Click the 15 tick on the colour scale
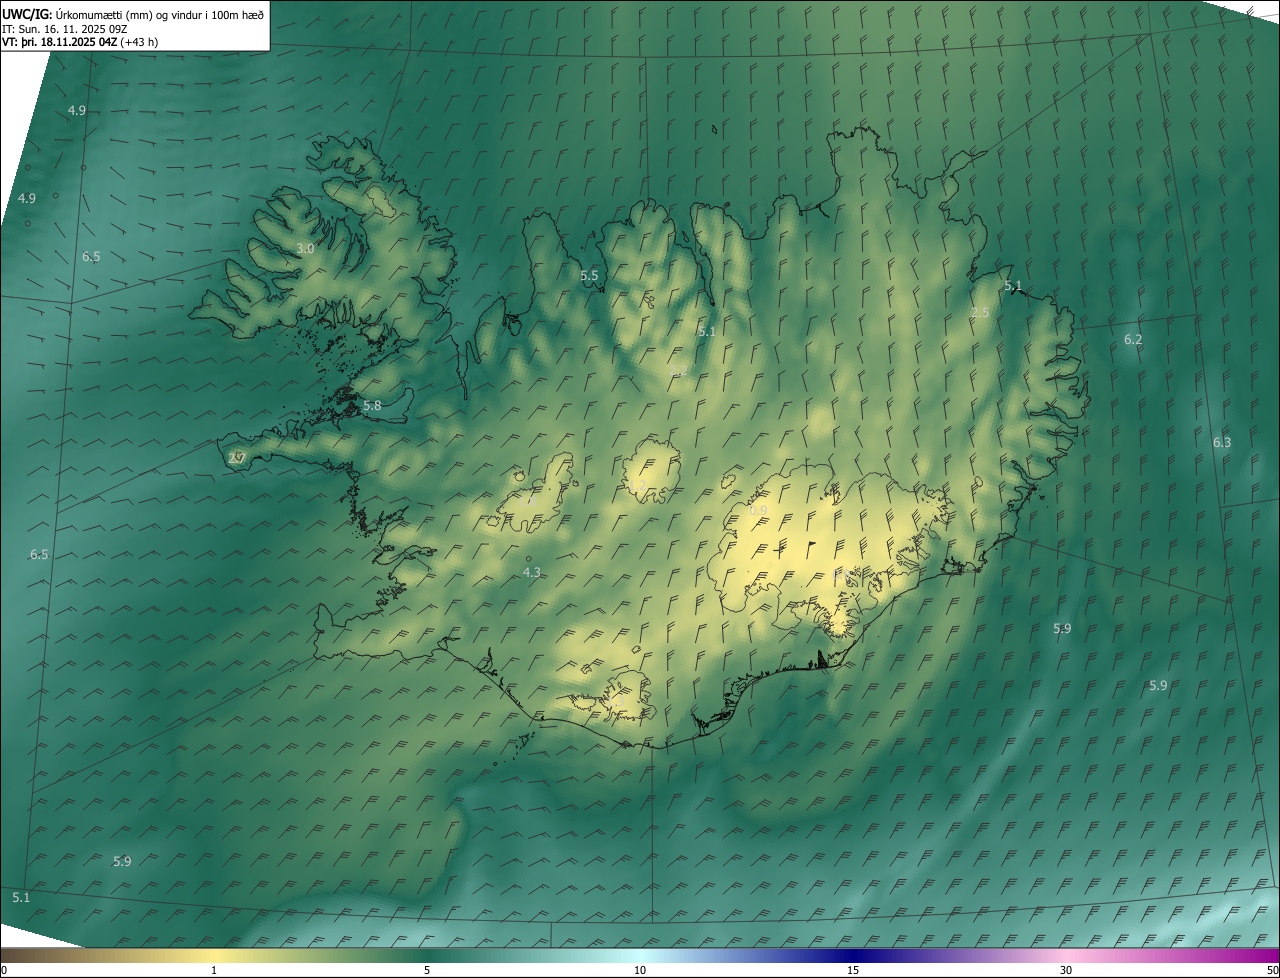The image size is (1280, 978). pyautogui.click(x=853, y=971)
